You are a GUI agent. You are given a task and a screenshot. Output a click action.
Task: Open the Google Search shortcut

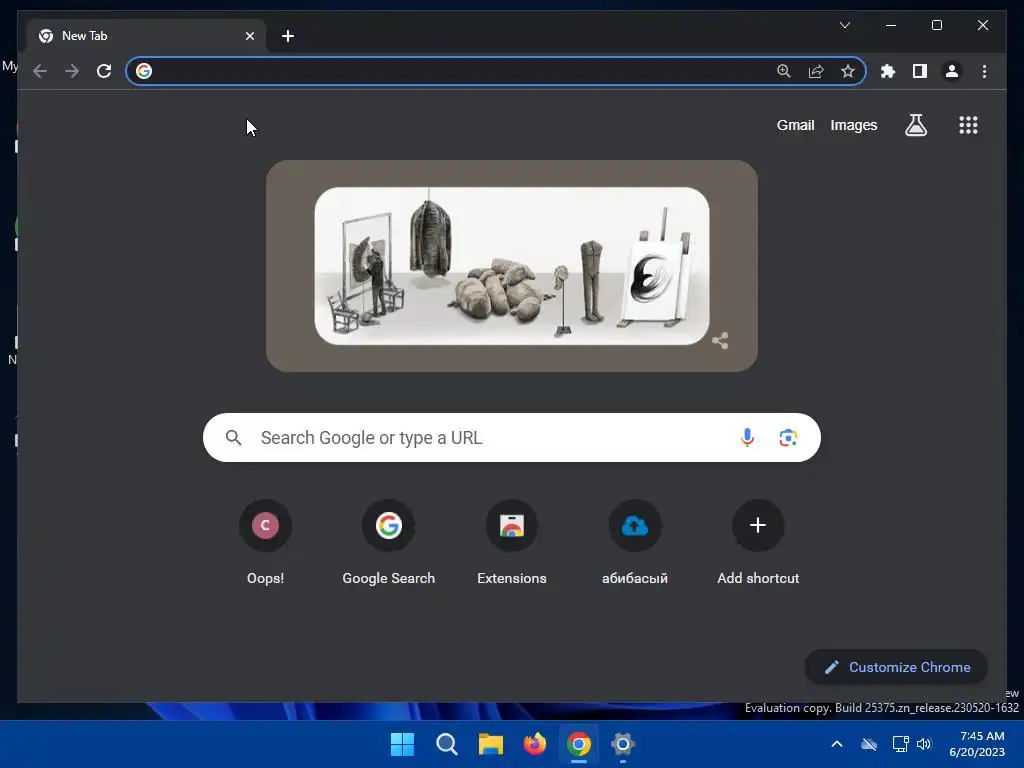[389, 543]
